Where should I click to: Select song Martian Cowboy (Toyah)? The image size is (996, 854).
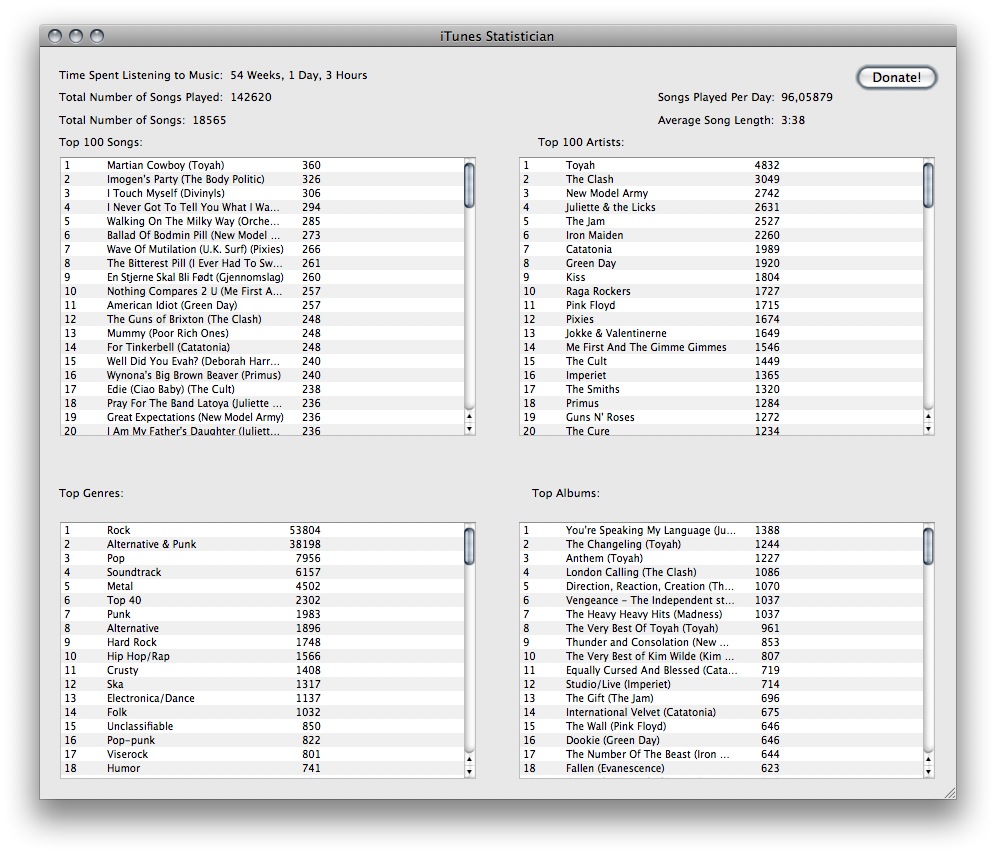(x=262, y=165)
